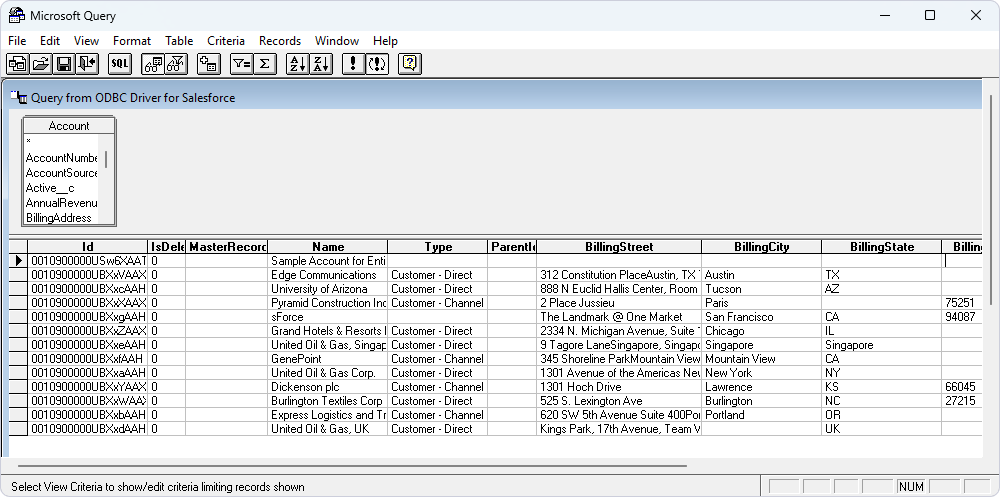Click the GenePoint name cell
This screenshot has width=1000, height=497.
tap(328, 359)
